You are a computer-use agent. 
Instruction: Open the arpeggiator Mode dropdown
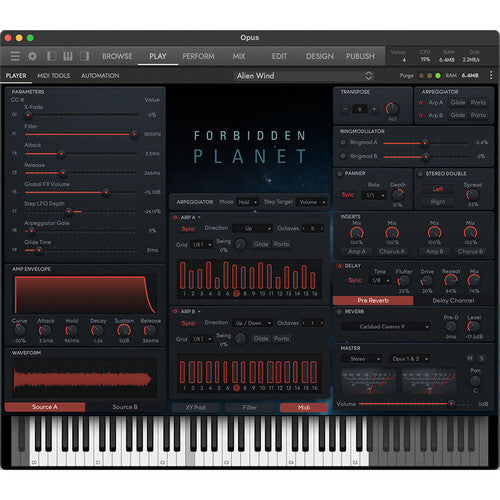click(247, 202)
